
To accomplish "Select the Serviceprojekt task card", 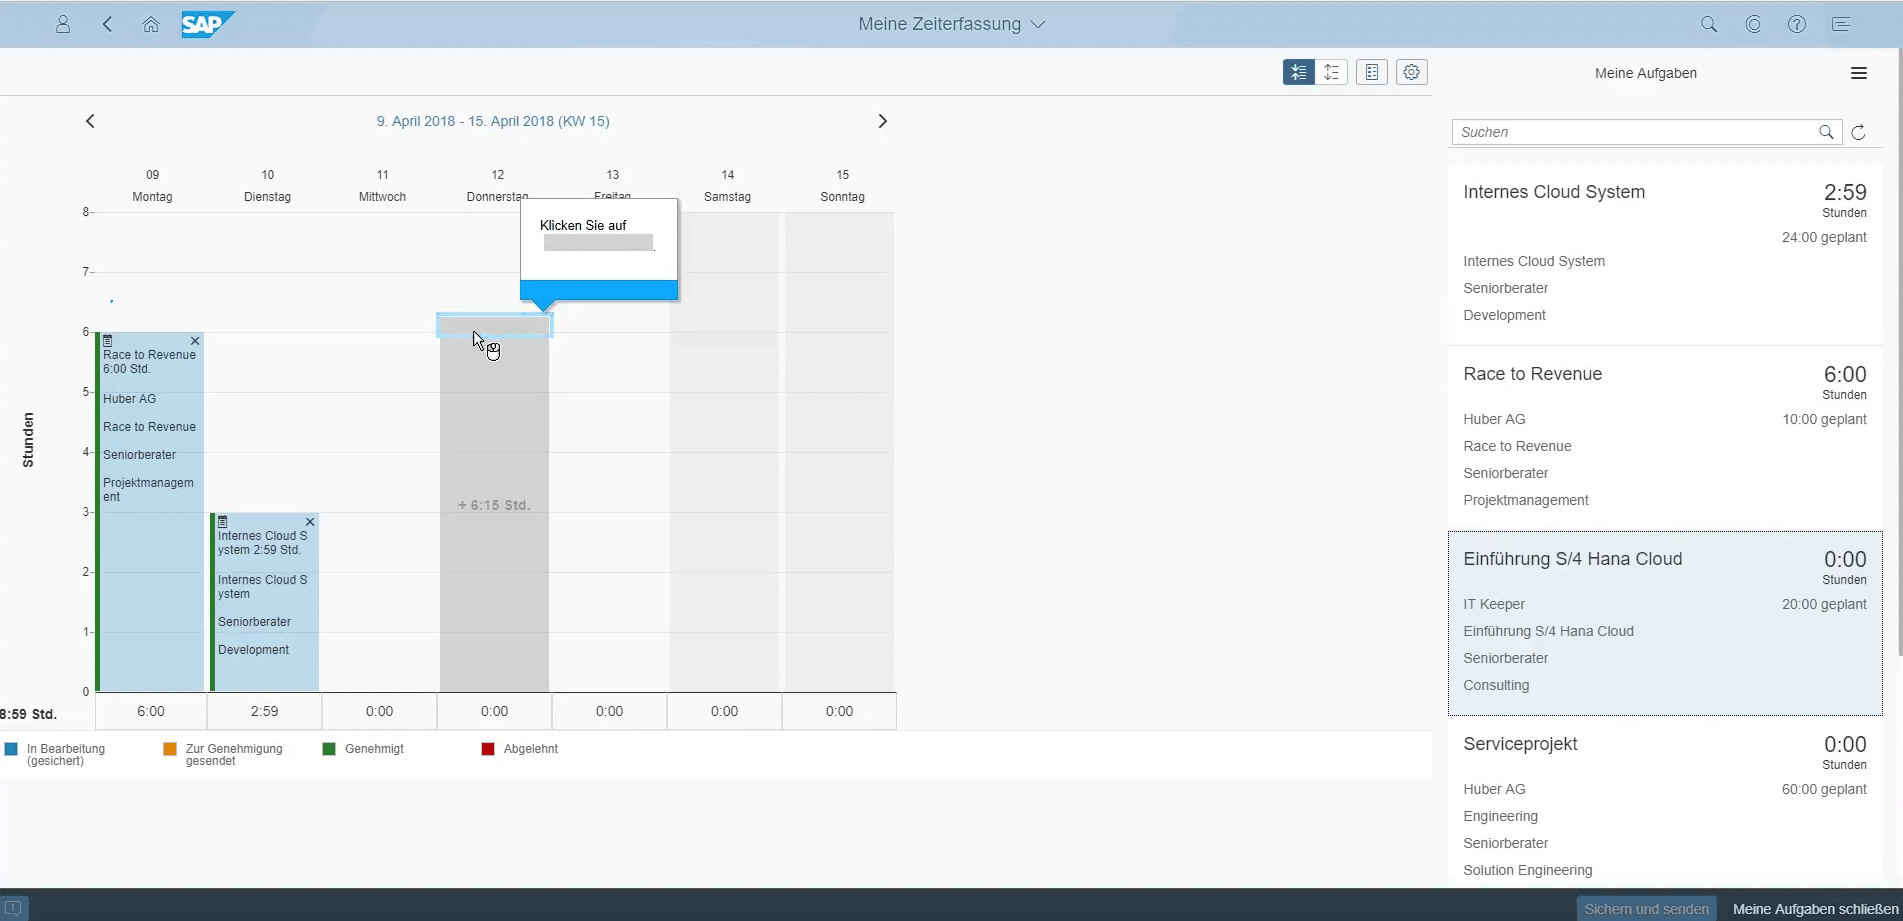I will click(1665, 803).
